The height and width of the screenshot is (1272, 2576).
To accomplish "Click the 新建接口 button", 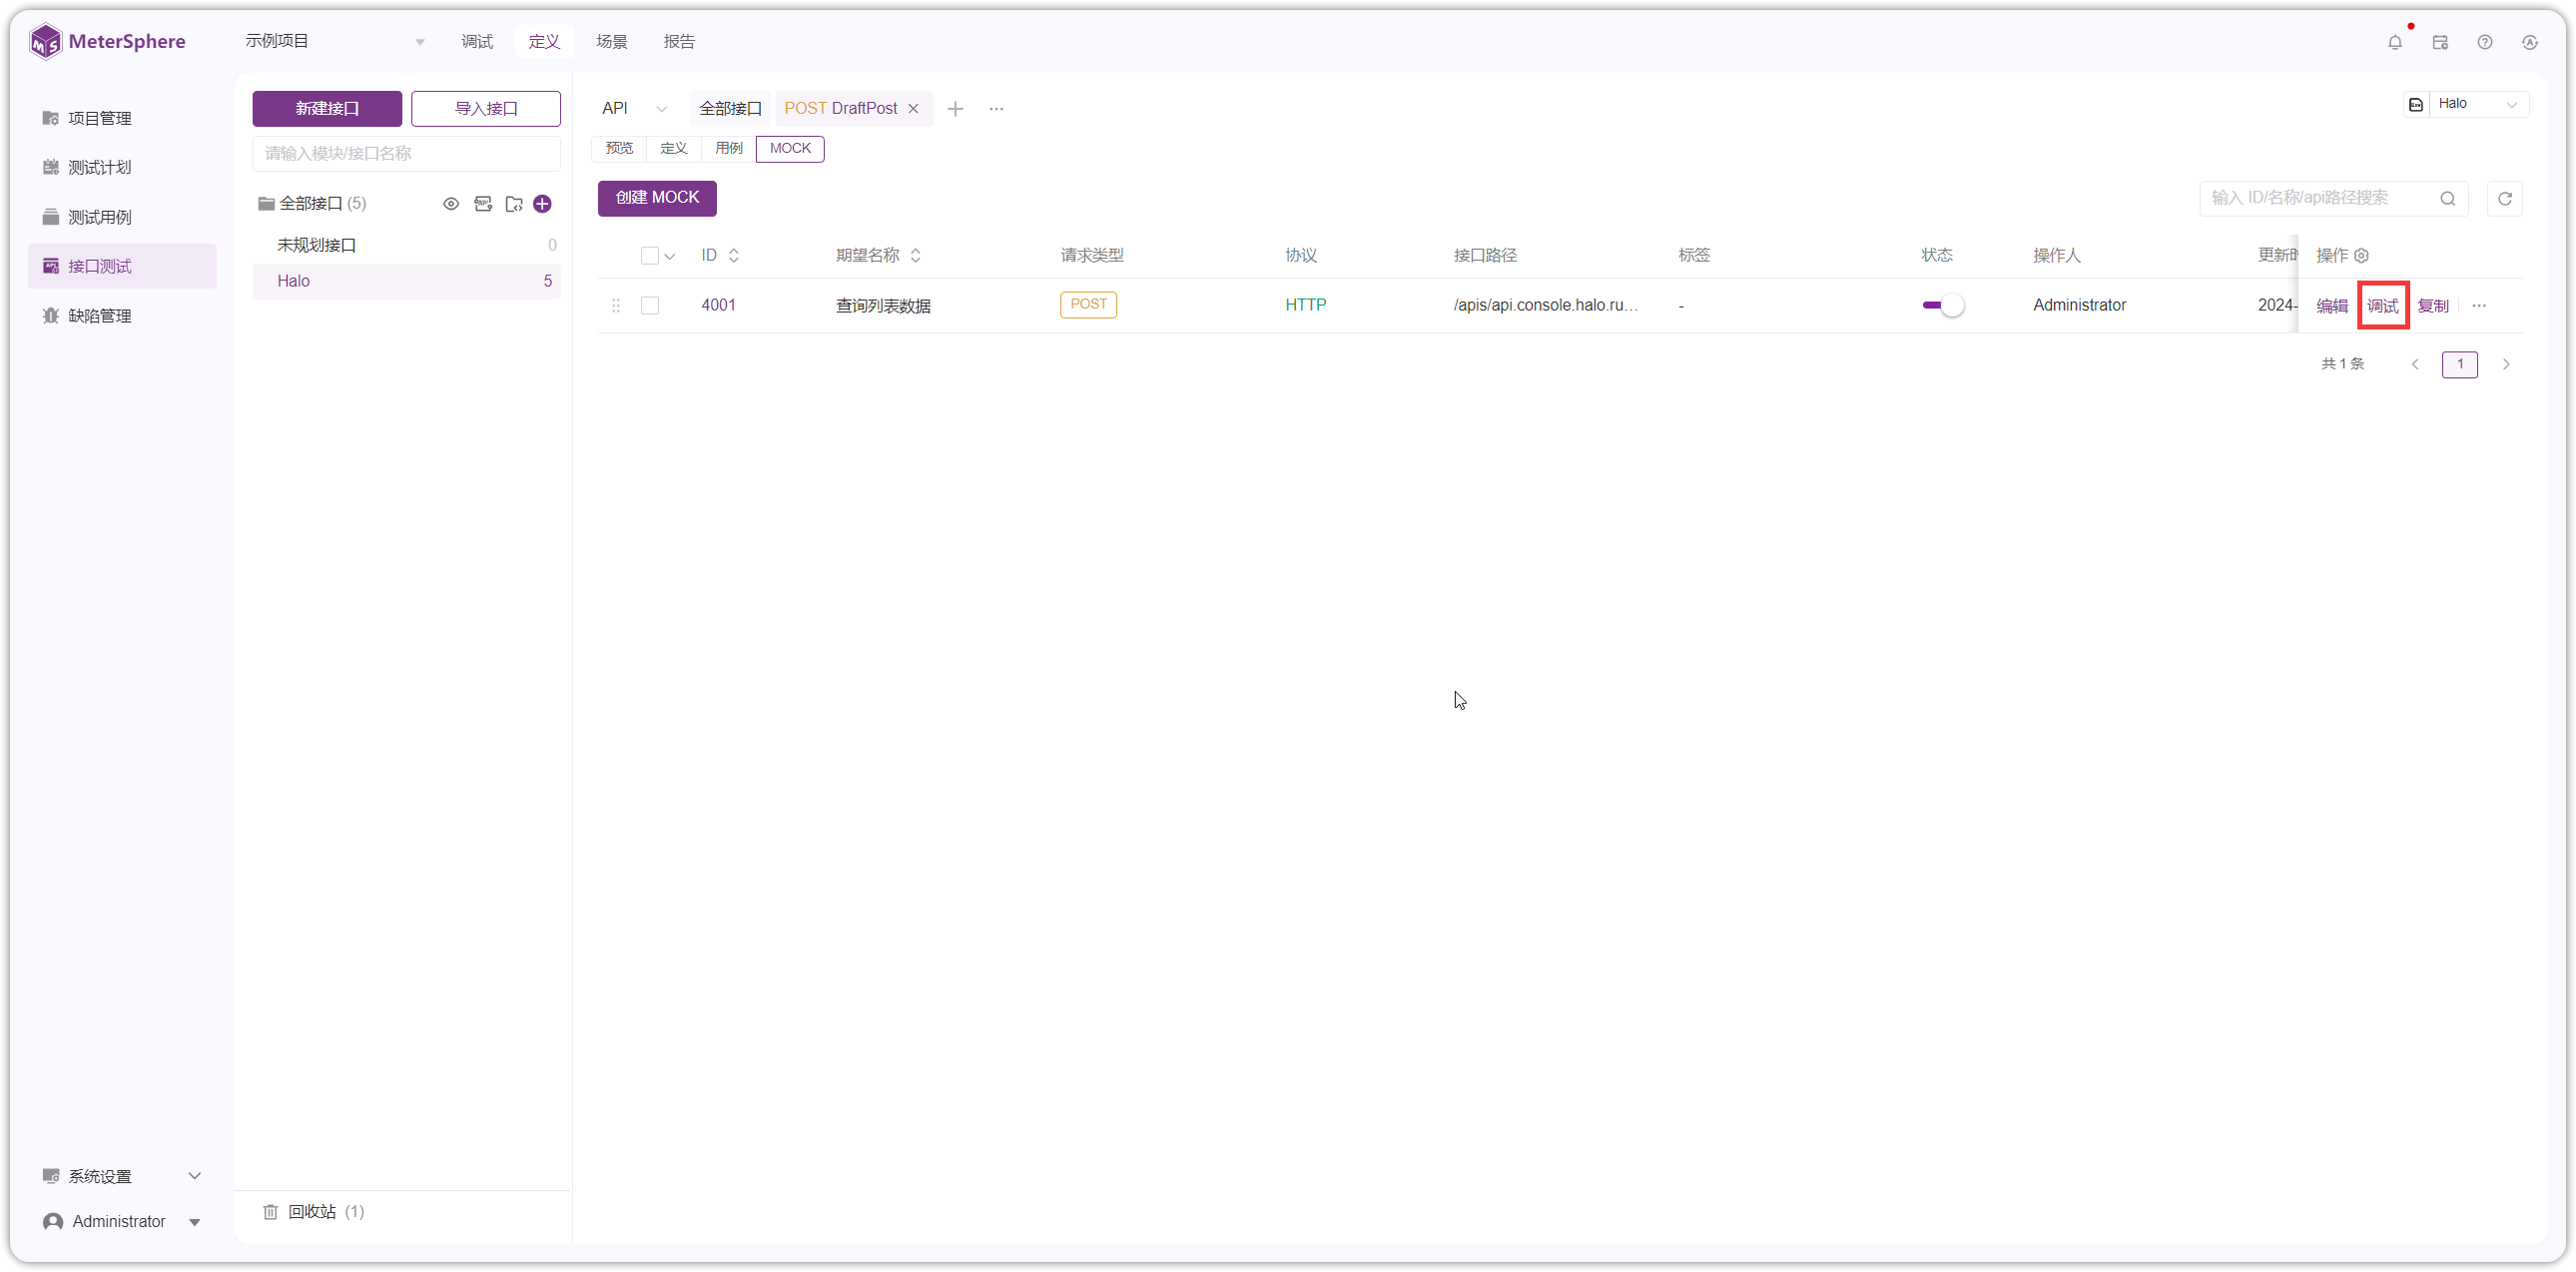I will tap(327, 109).
